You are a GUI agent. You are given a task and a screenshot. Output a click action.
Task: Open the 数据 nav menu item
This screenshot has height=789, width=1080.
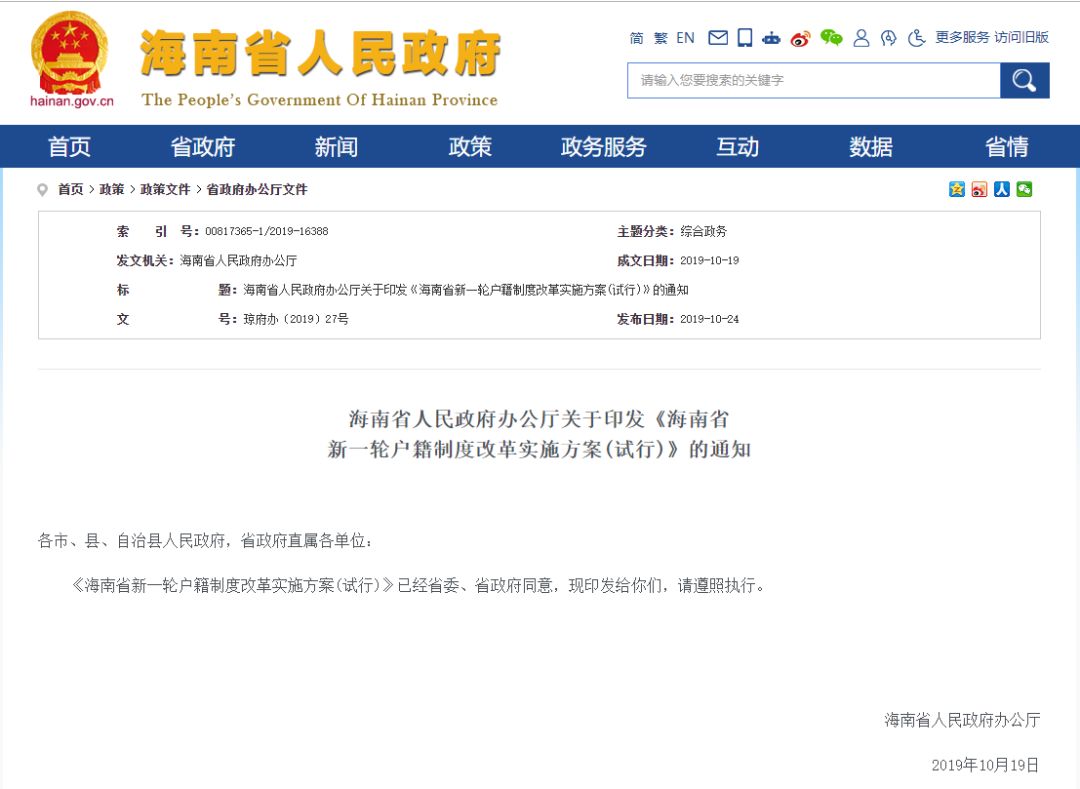[x=871, y=147]
